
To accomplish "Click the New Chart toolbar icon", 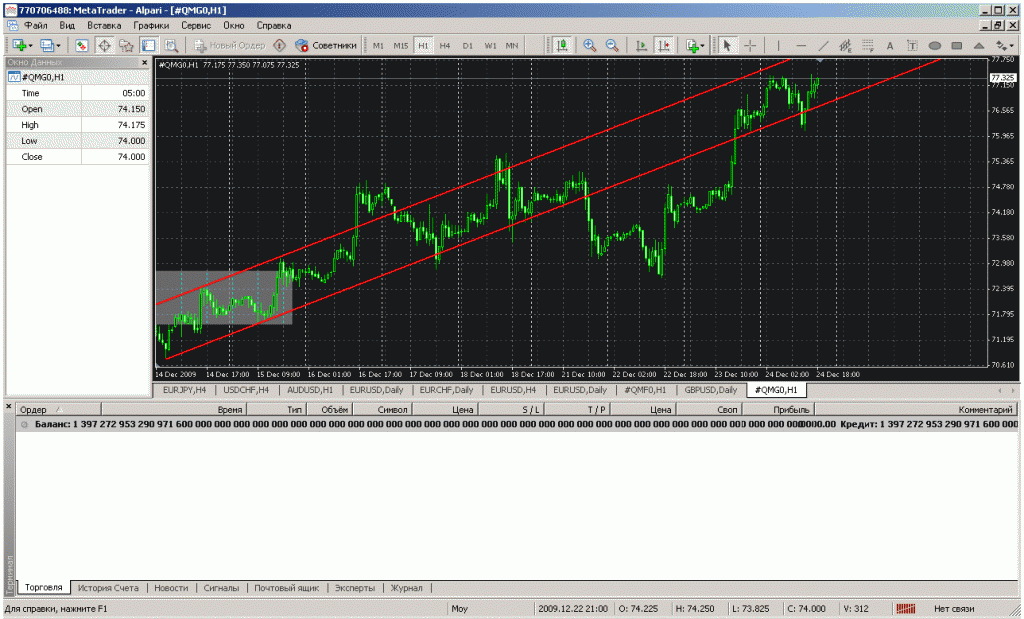I will [x=19, y=45].
